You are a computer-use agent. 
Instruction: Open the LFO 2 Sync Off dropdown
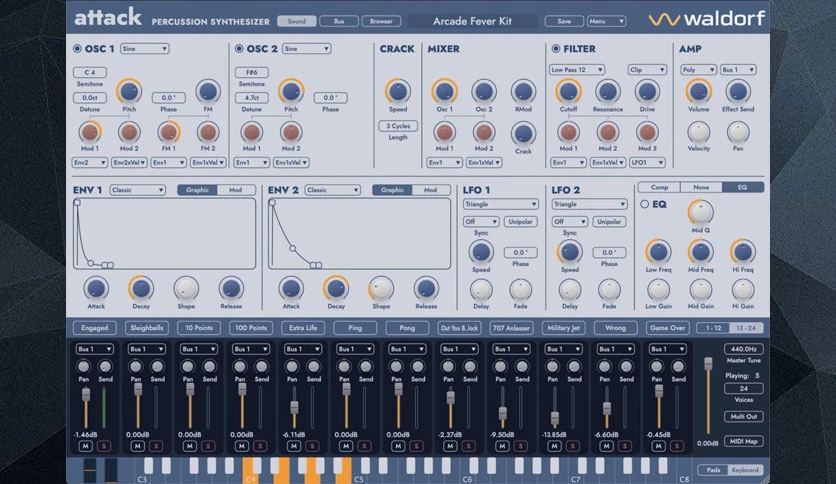pyautogui.click(x=569, y=222)
